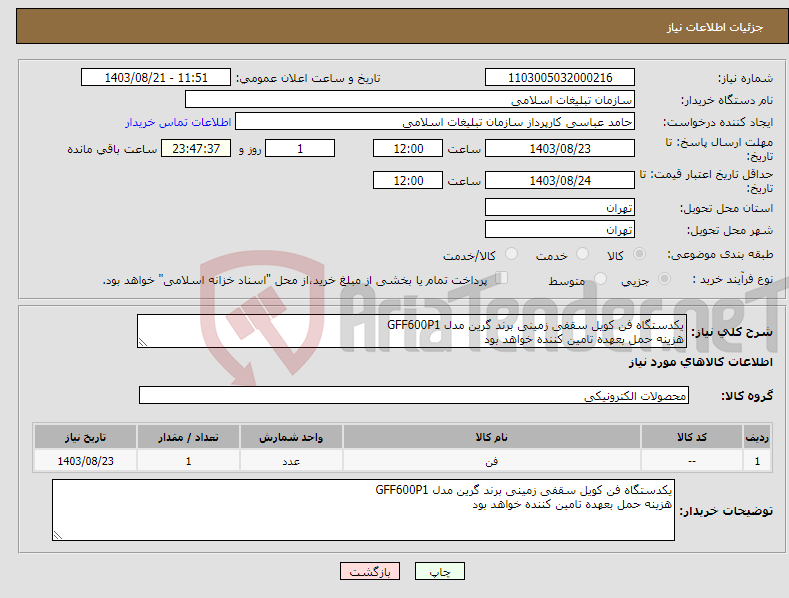This screenshot has height=598, width=789.
Task: Click the بازگشت (back) button
Action: 370,571
